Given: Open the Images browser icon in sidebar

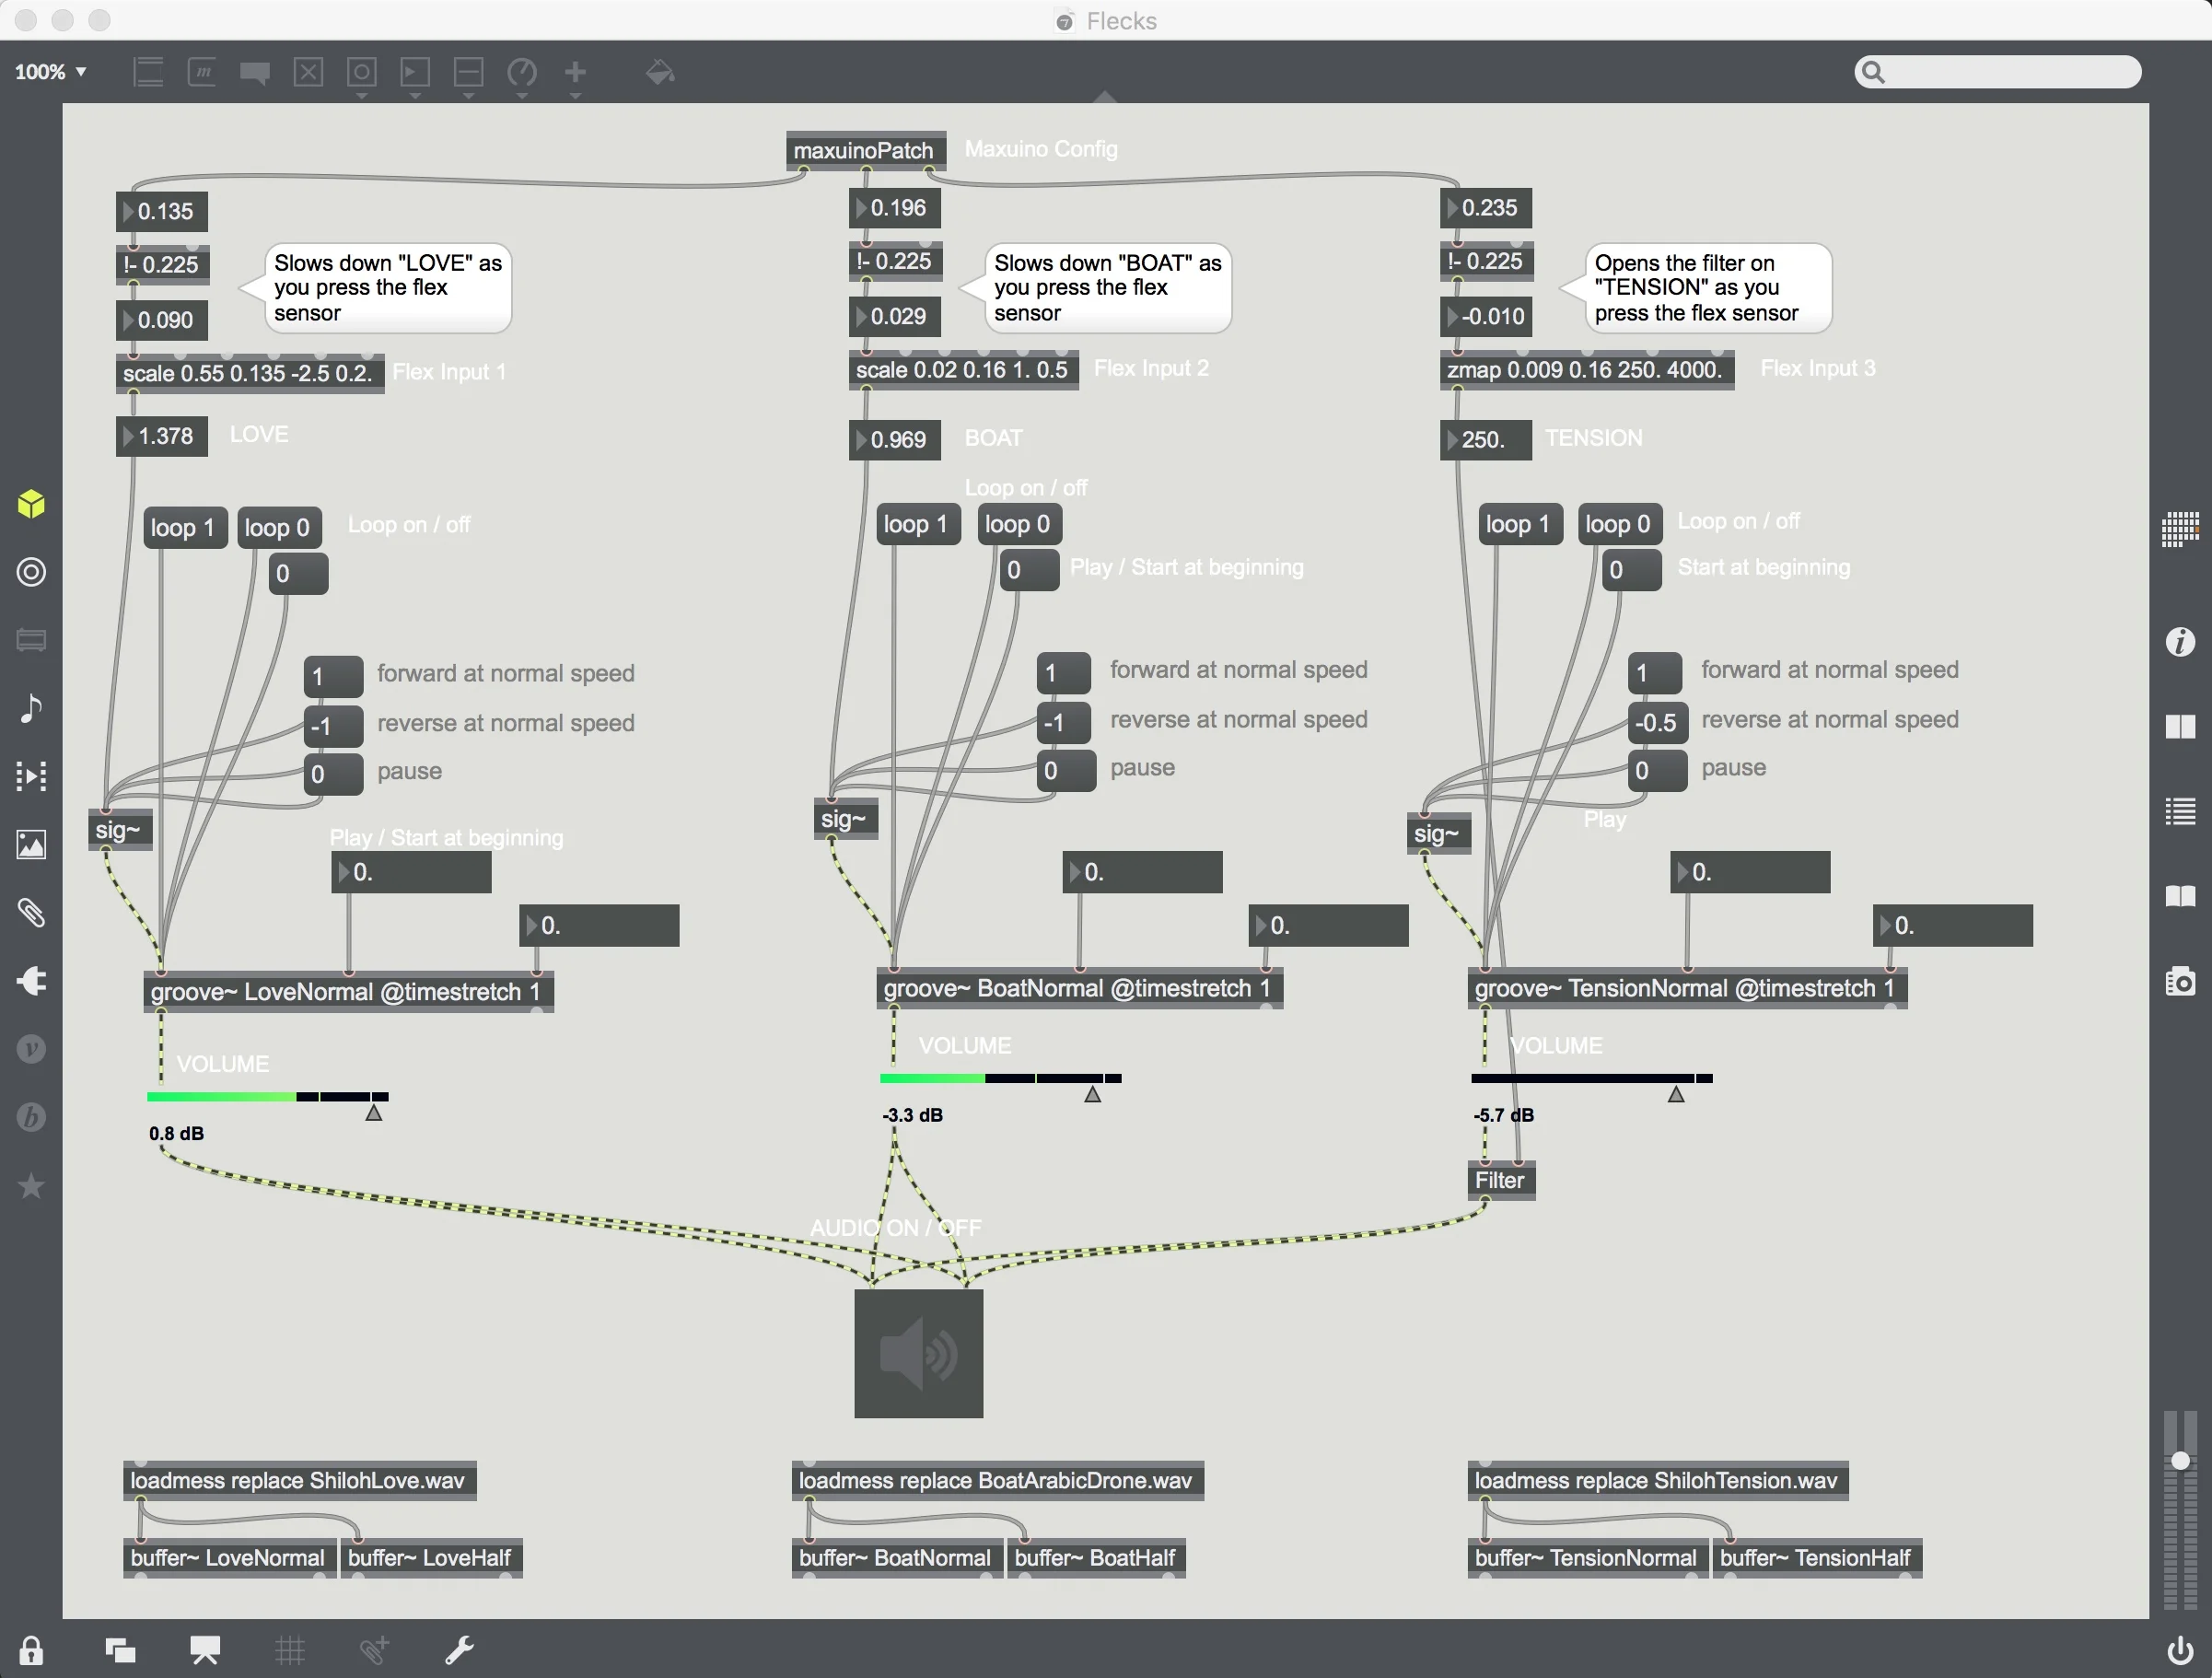Looking at the screenshot, I should [31, 845].
